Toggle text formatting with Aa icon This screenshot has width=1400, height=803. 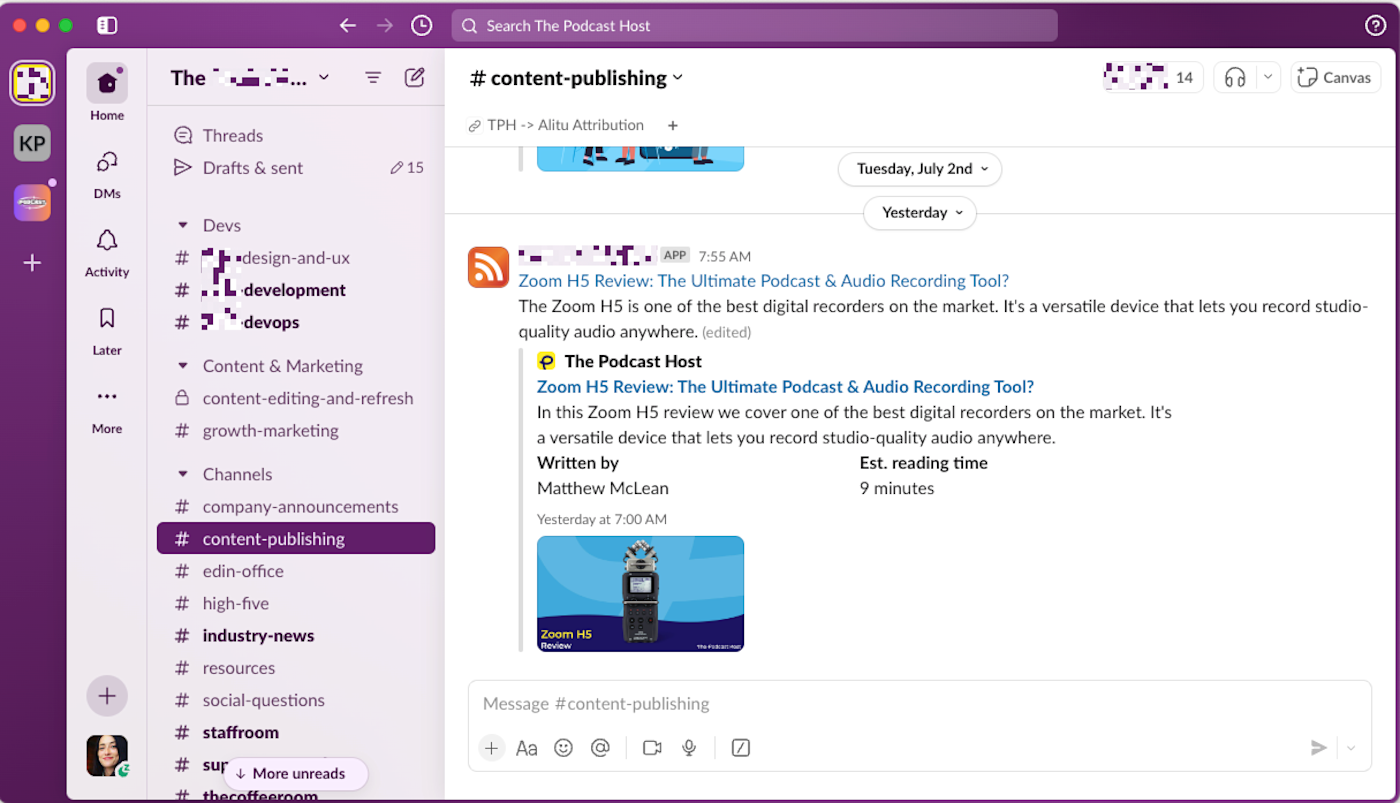point(527,748)
